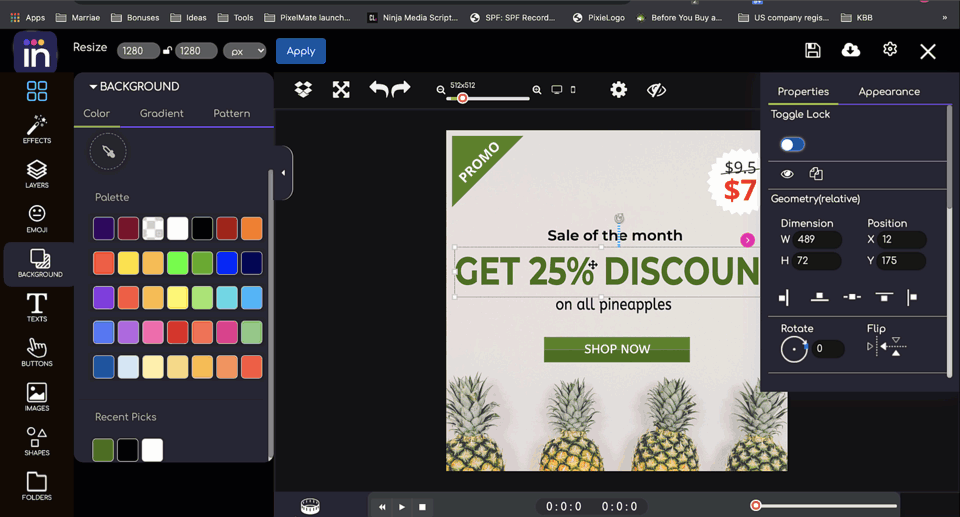Open the px unit dropdown
This screenshot has width=960, height=517.
tap(244, 51)
